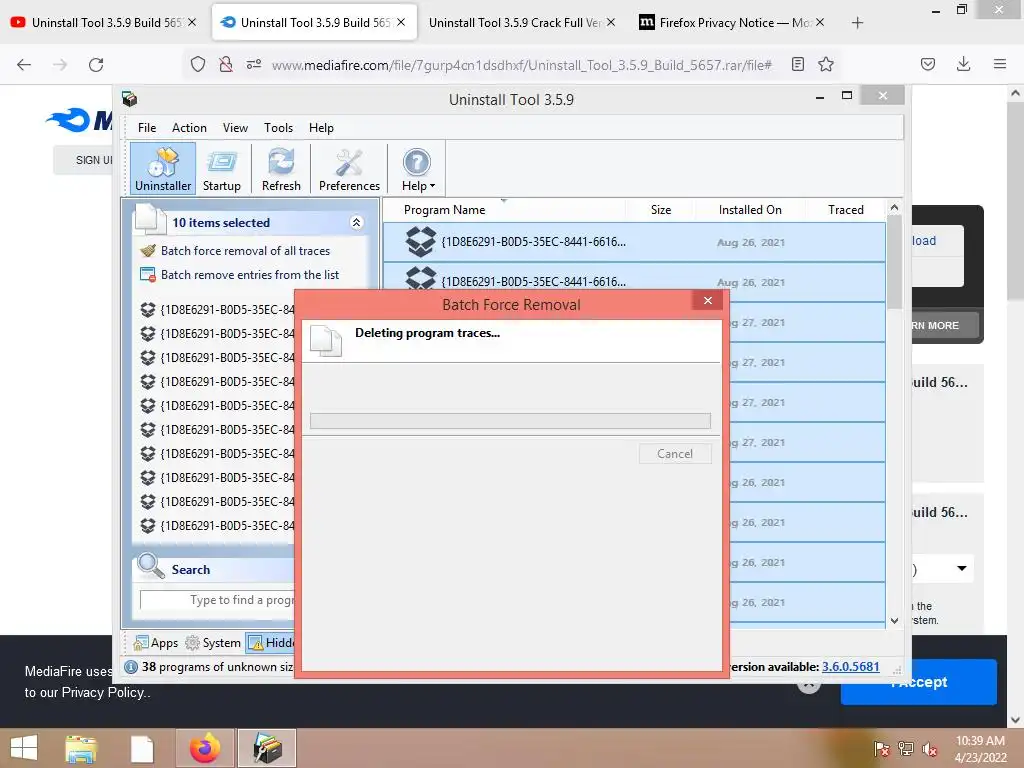Click the deletion progress bar
1024x768 pixels.
click(x=510, y=421)
